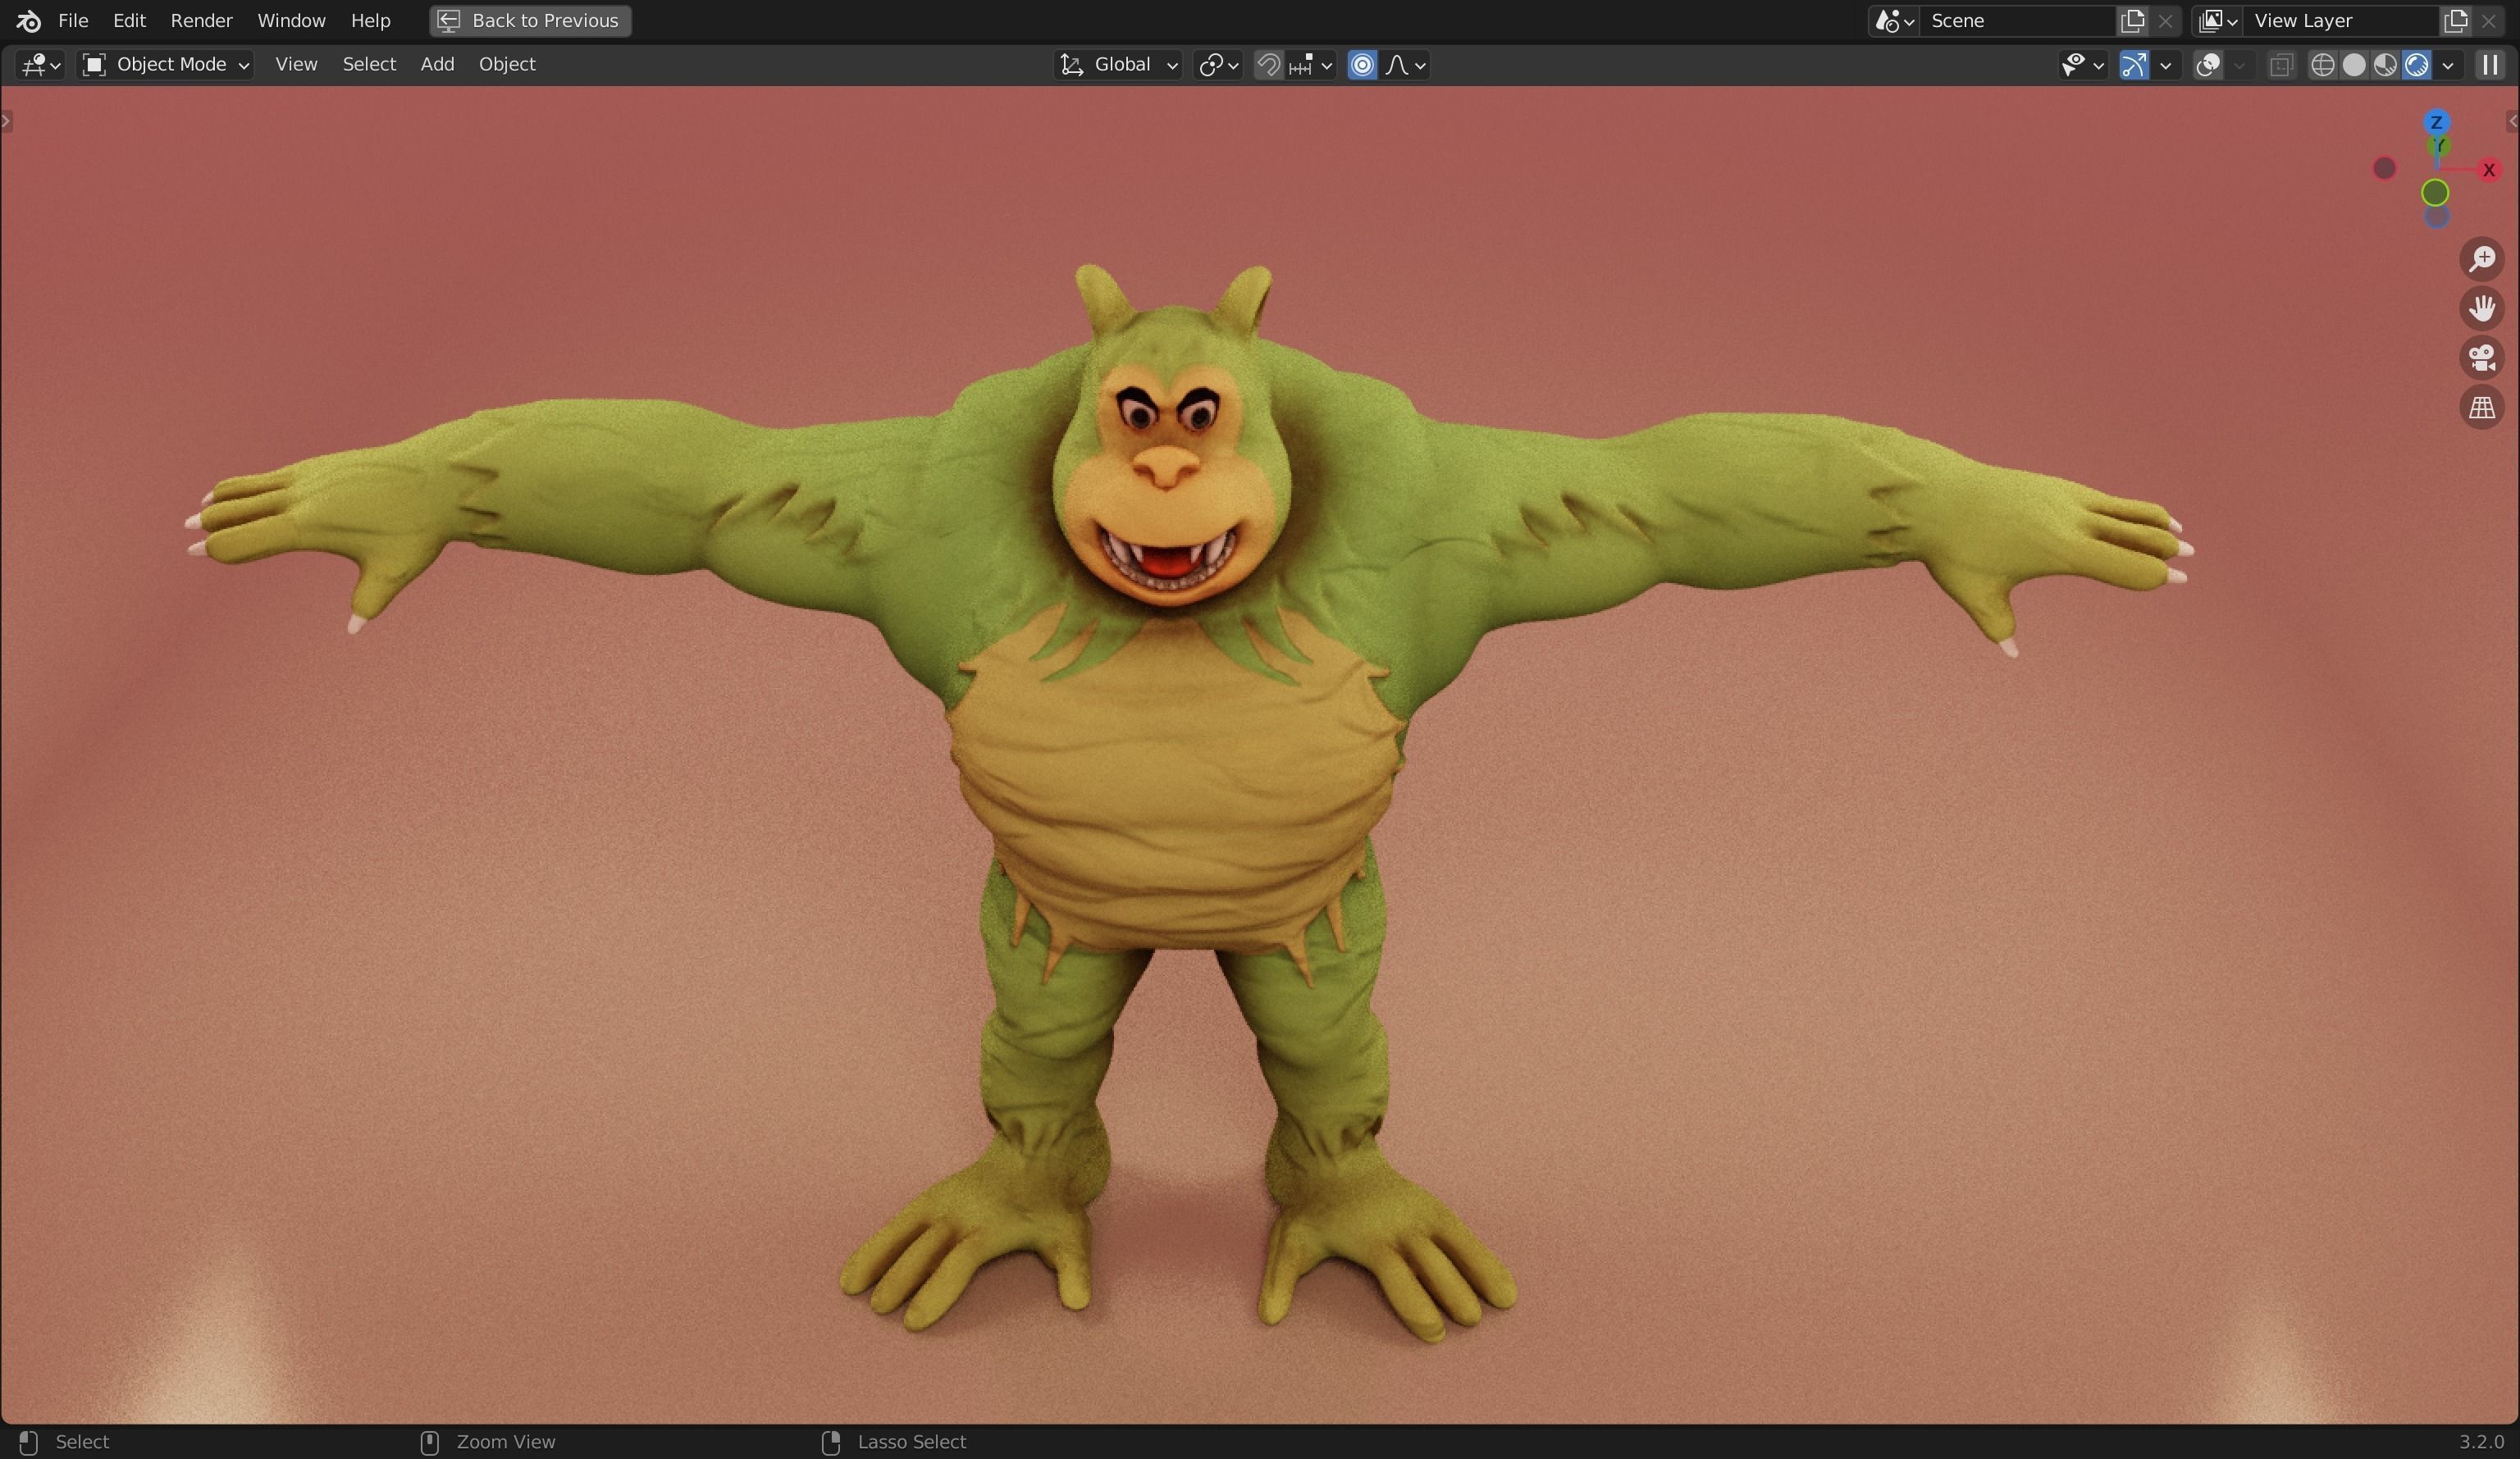Click the View Layer name field
This screenshot has width=2520, height=1459.
2340,21
